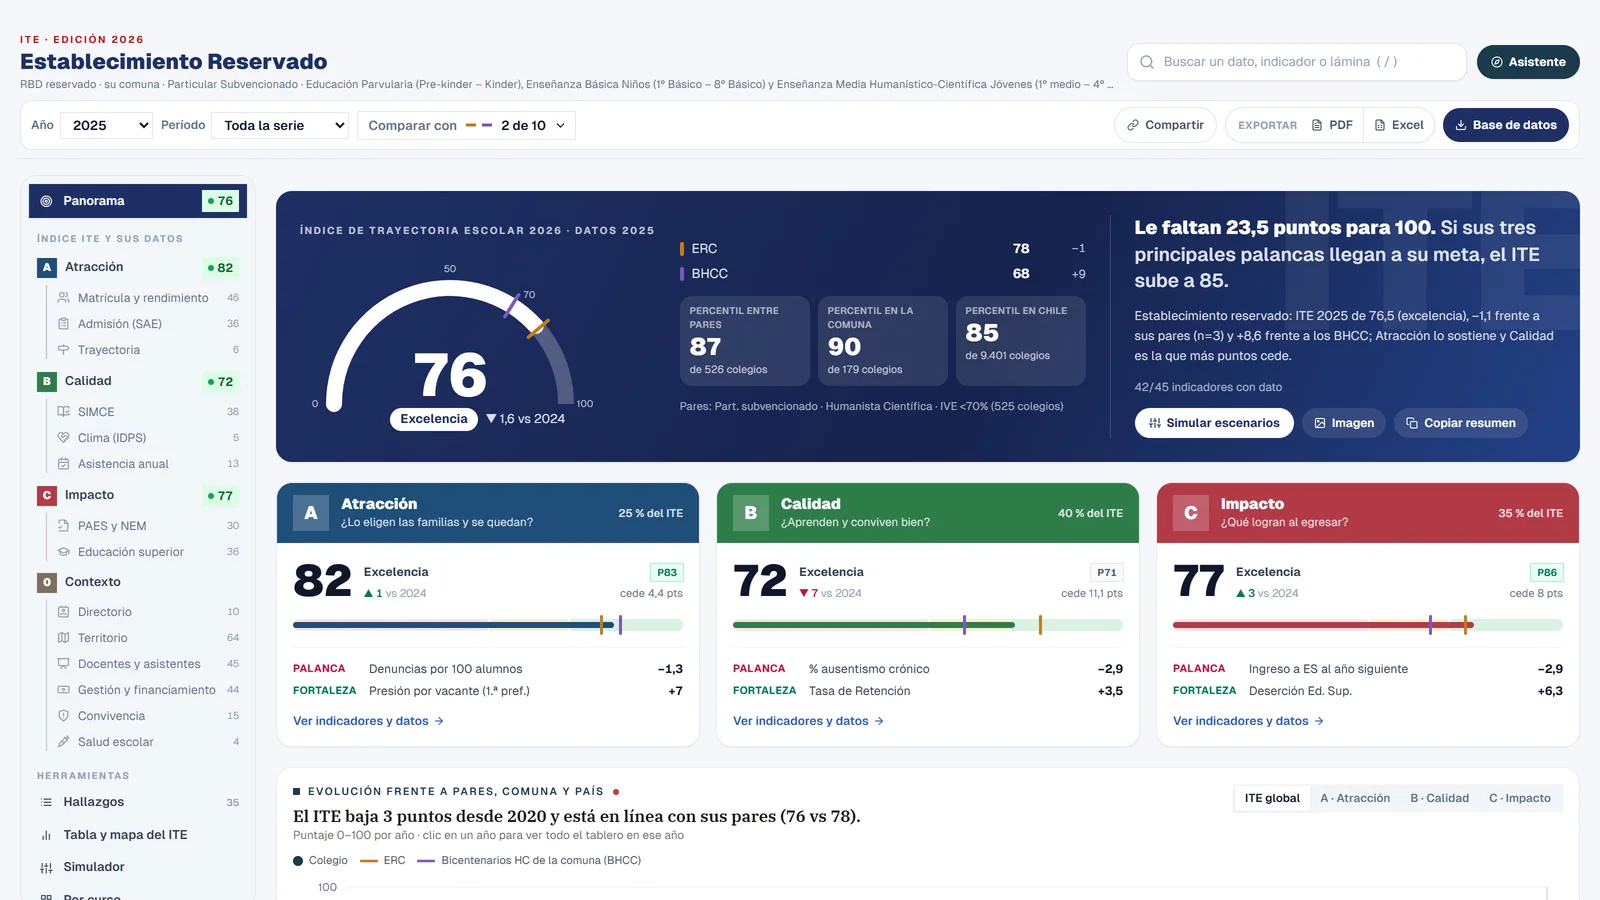Open the Año 2025 dropdown

click(x=106, y=125)
